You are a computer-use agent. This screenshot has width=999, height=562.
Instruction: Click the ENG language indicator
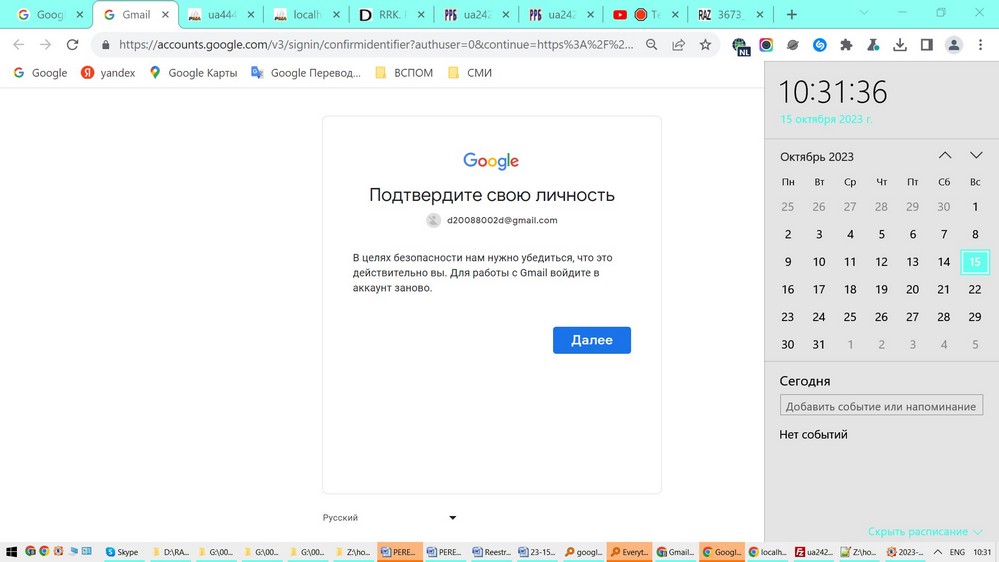click(957, 552)
